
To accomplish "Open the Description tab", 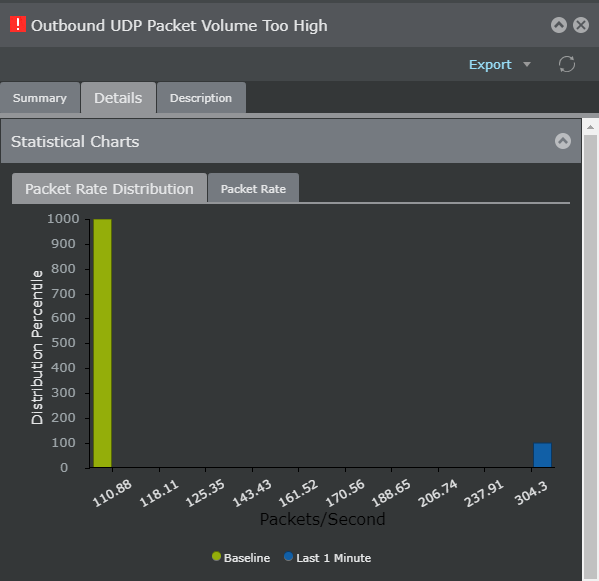I will [201, 98].
